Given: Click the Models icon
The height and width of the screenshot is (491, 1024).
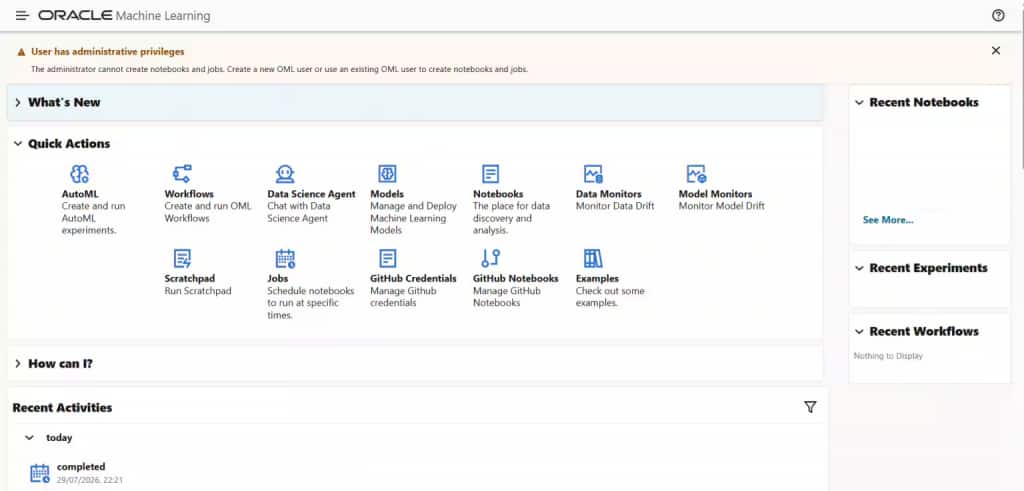Looking at the screenshot, I should click(x=387, y=174).
